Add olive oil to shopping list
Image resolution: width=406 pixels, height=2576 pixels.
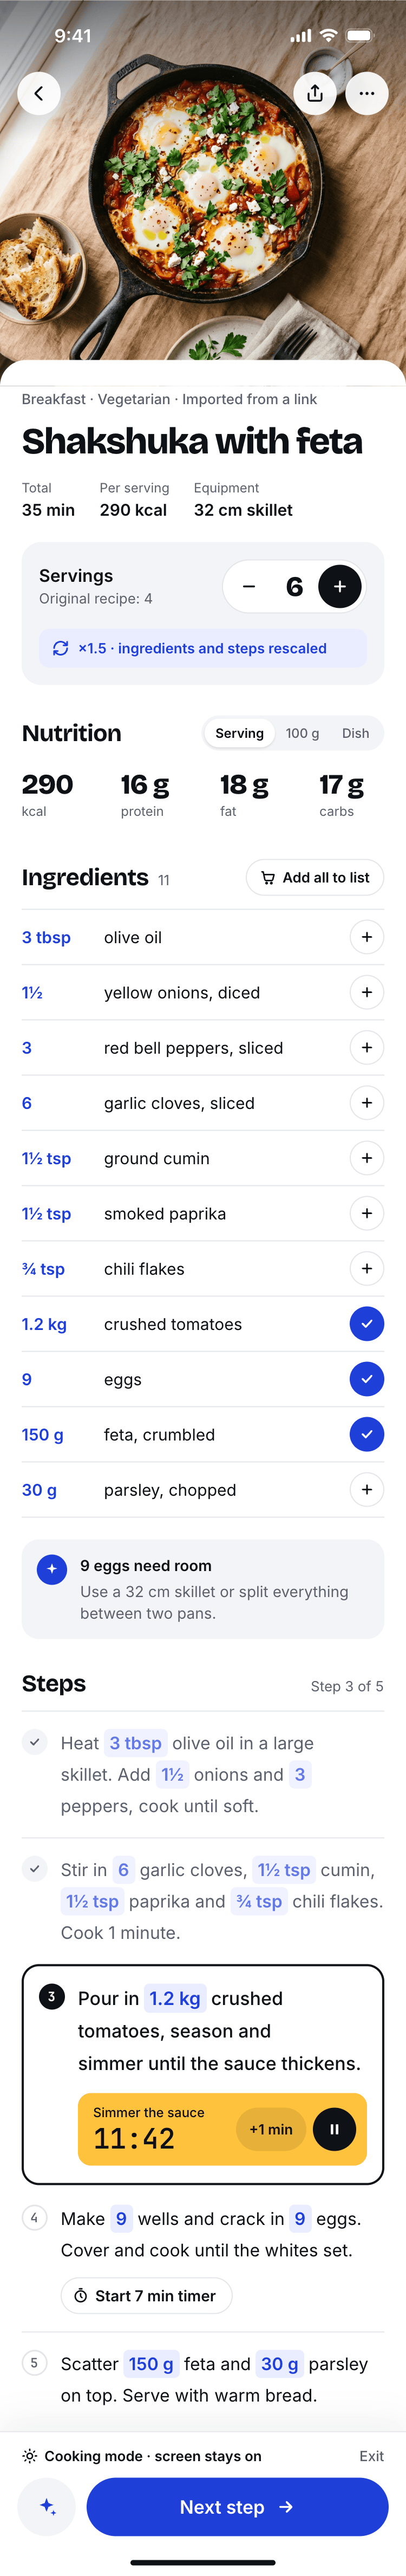(367, 937)
